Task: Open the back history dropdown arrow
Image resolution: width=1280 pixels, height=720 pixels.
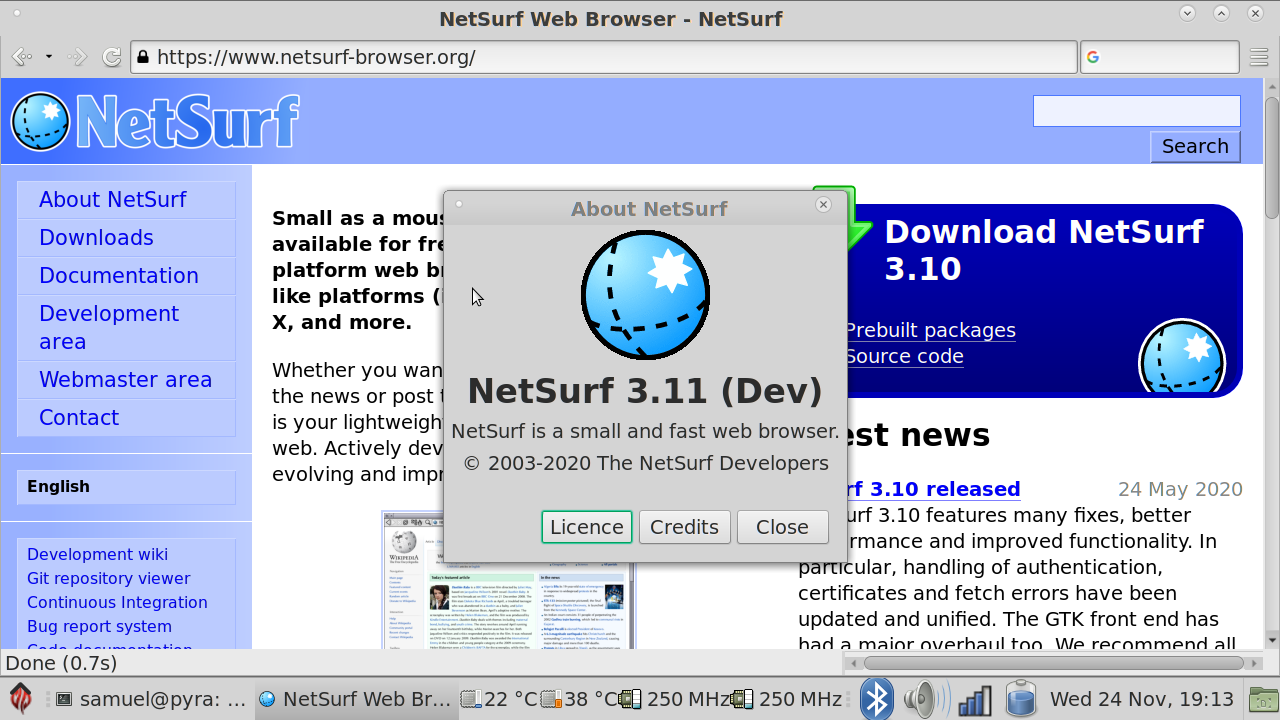Action: 48,57
